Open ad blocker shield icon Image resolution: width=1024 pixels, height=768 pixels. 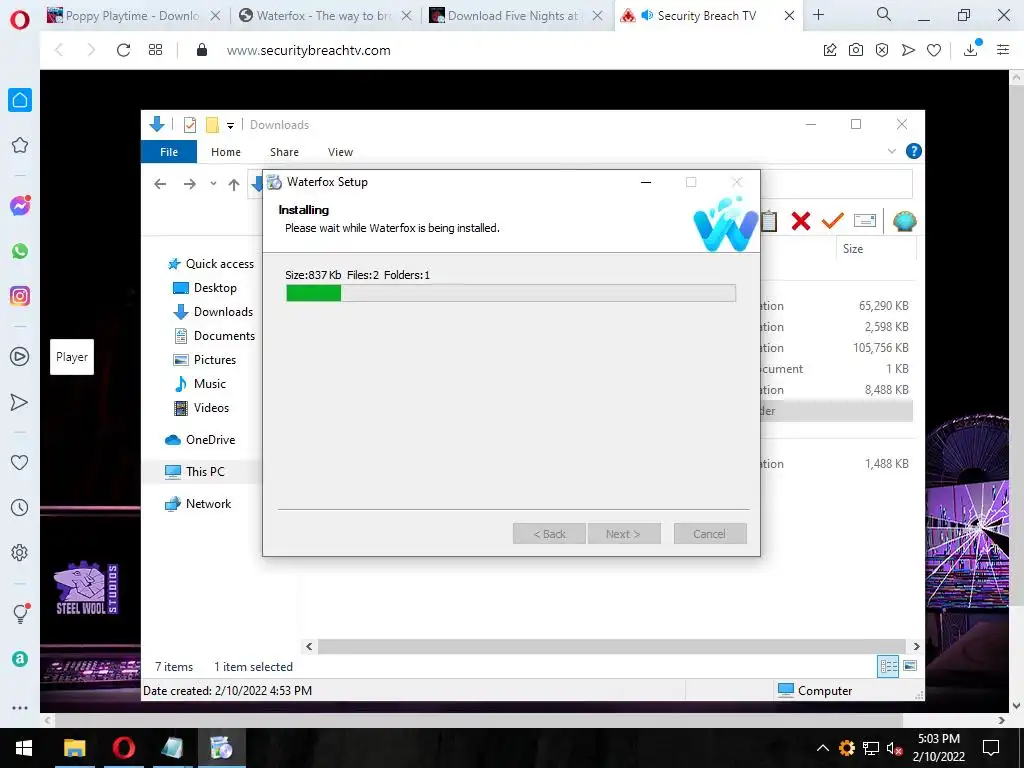(x=882, y=50)
